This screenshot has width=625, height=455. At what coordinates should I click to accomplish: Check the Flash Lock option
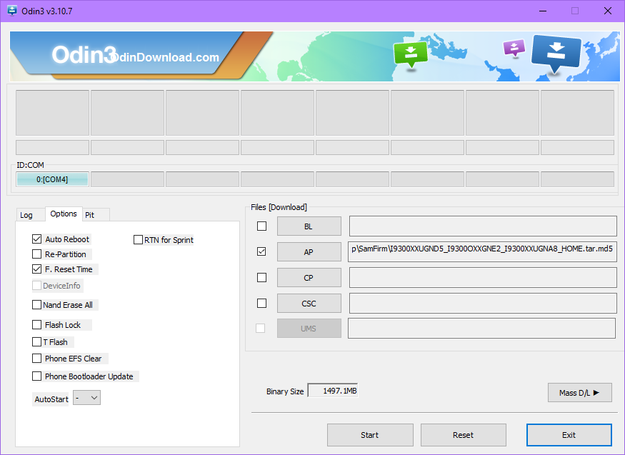point(37,325)
